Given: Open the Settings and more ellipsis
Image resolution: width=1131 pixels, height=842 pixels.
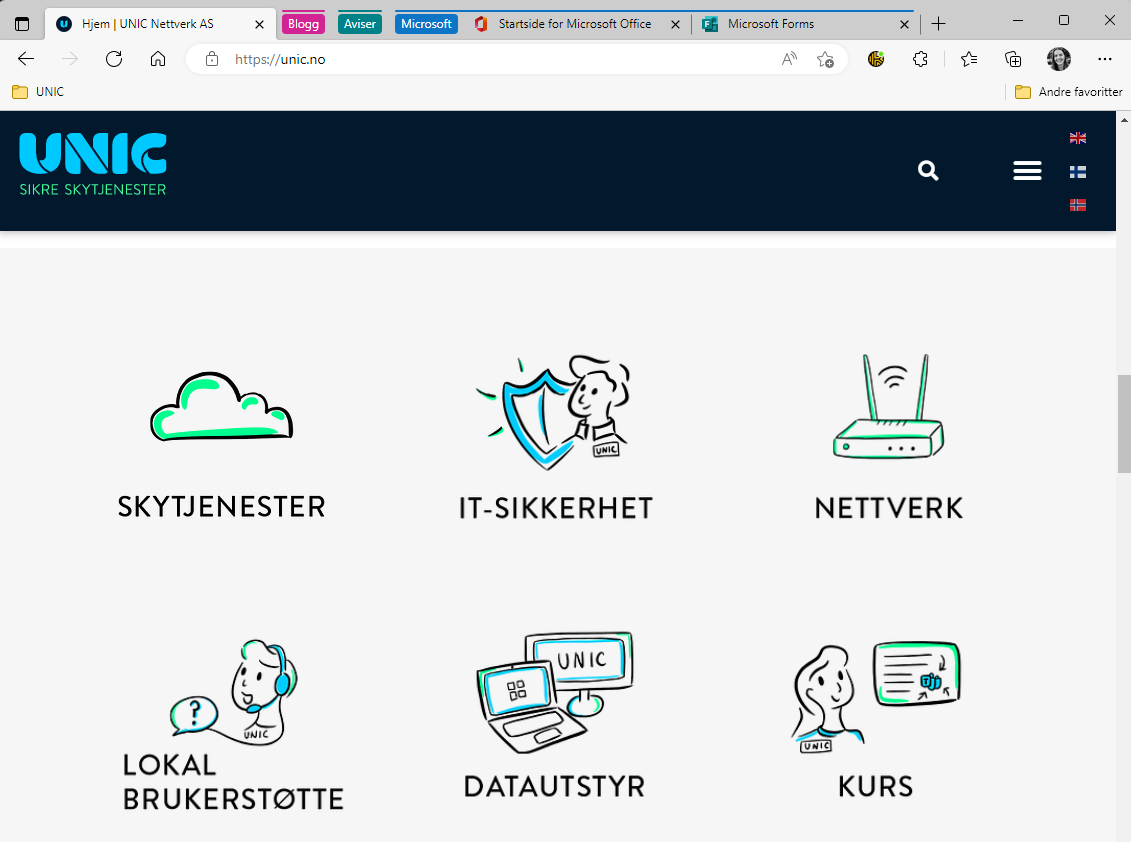Looking at the screenshot, I should (x=1104, y=59).
